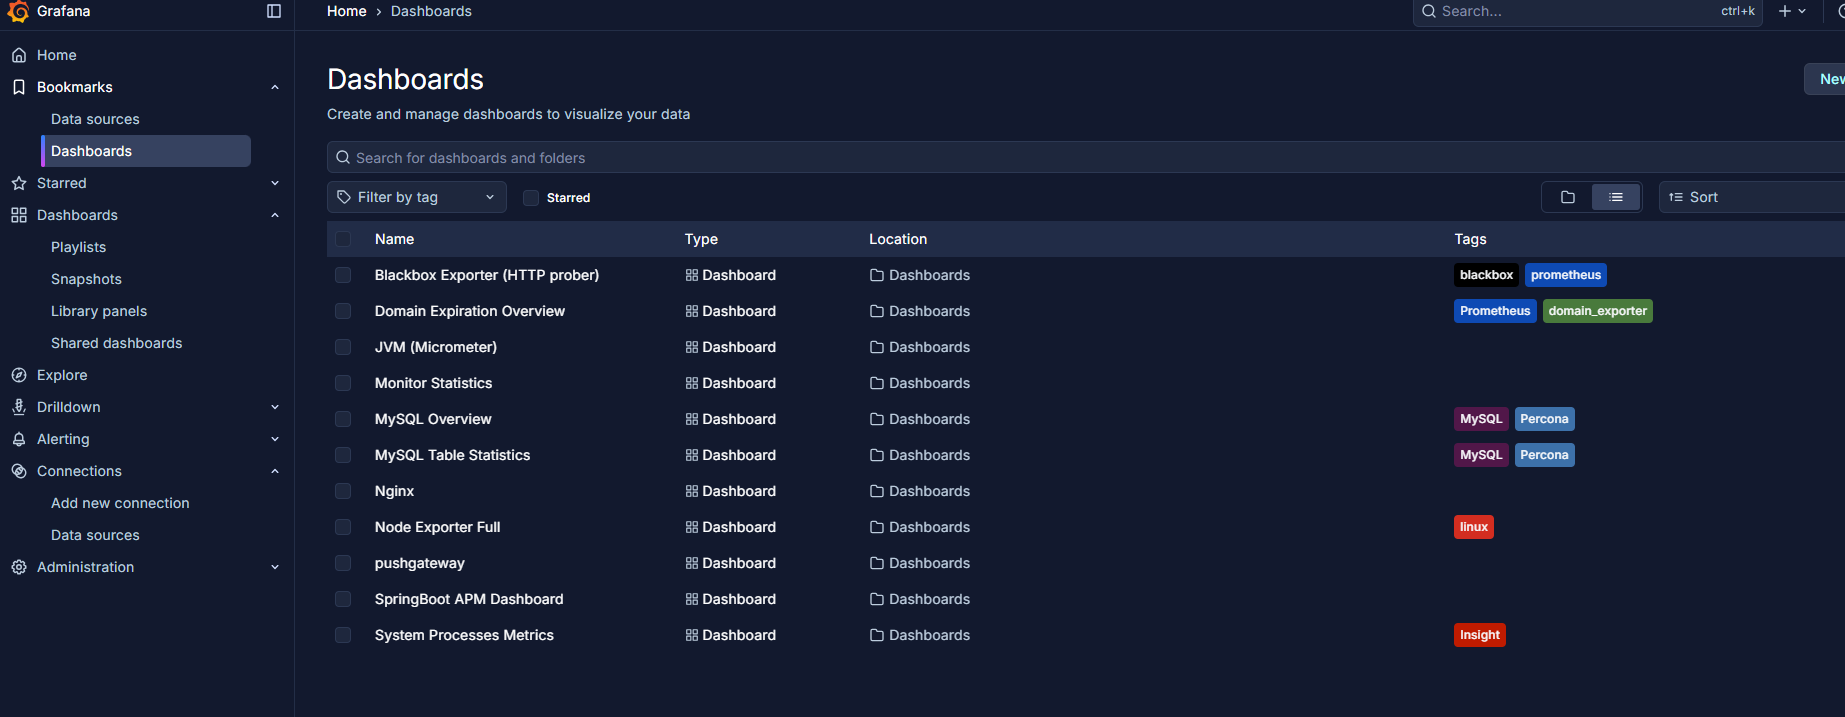Image resolution: width=1845 pixels, height=717 pixels.
Task: Open the Nginx dashboard link
Action: pos(394,491)
